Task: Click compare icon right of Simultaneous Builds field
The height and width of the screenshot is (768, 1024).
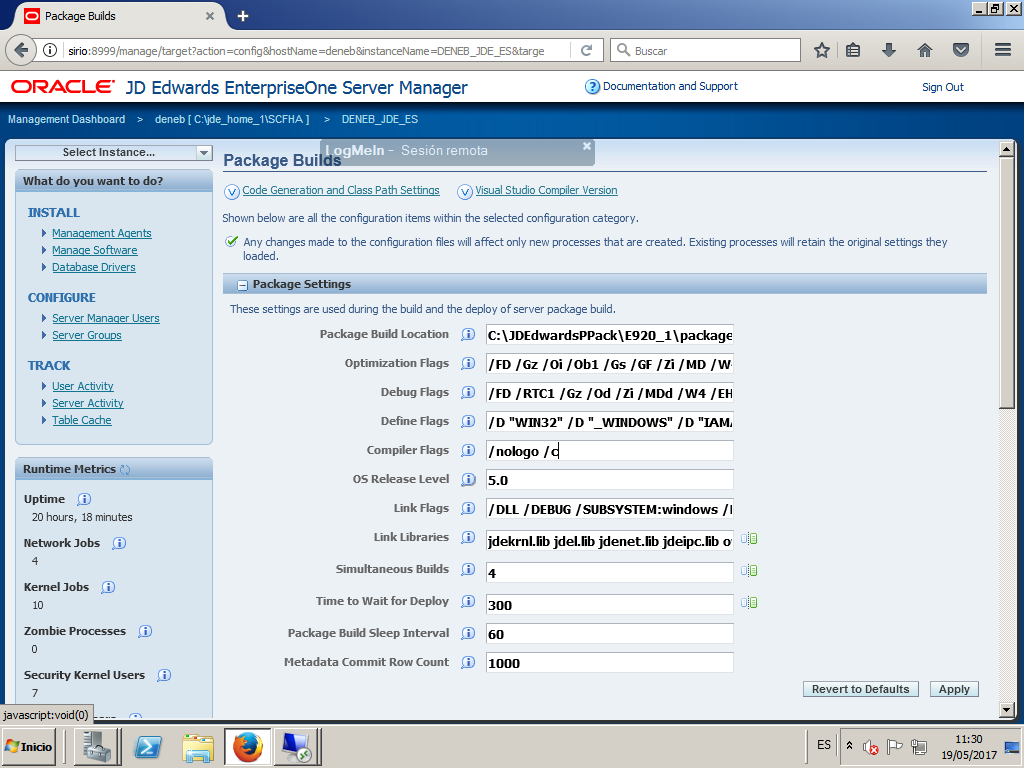Action: [x=749, y=571]
